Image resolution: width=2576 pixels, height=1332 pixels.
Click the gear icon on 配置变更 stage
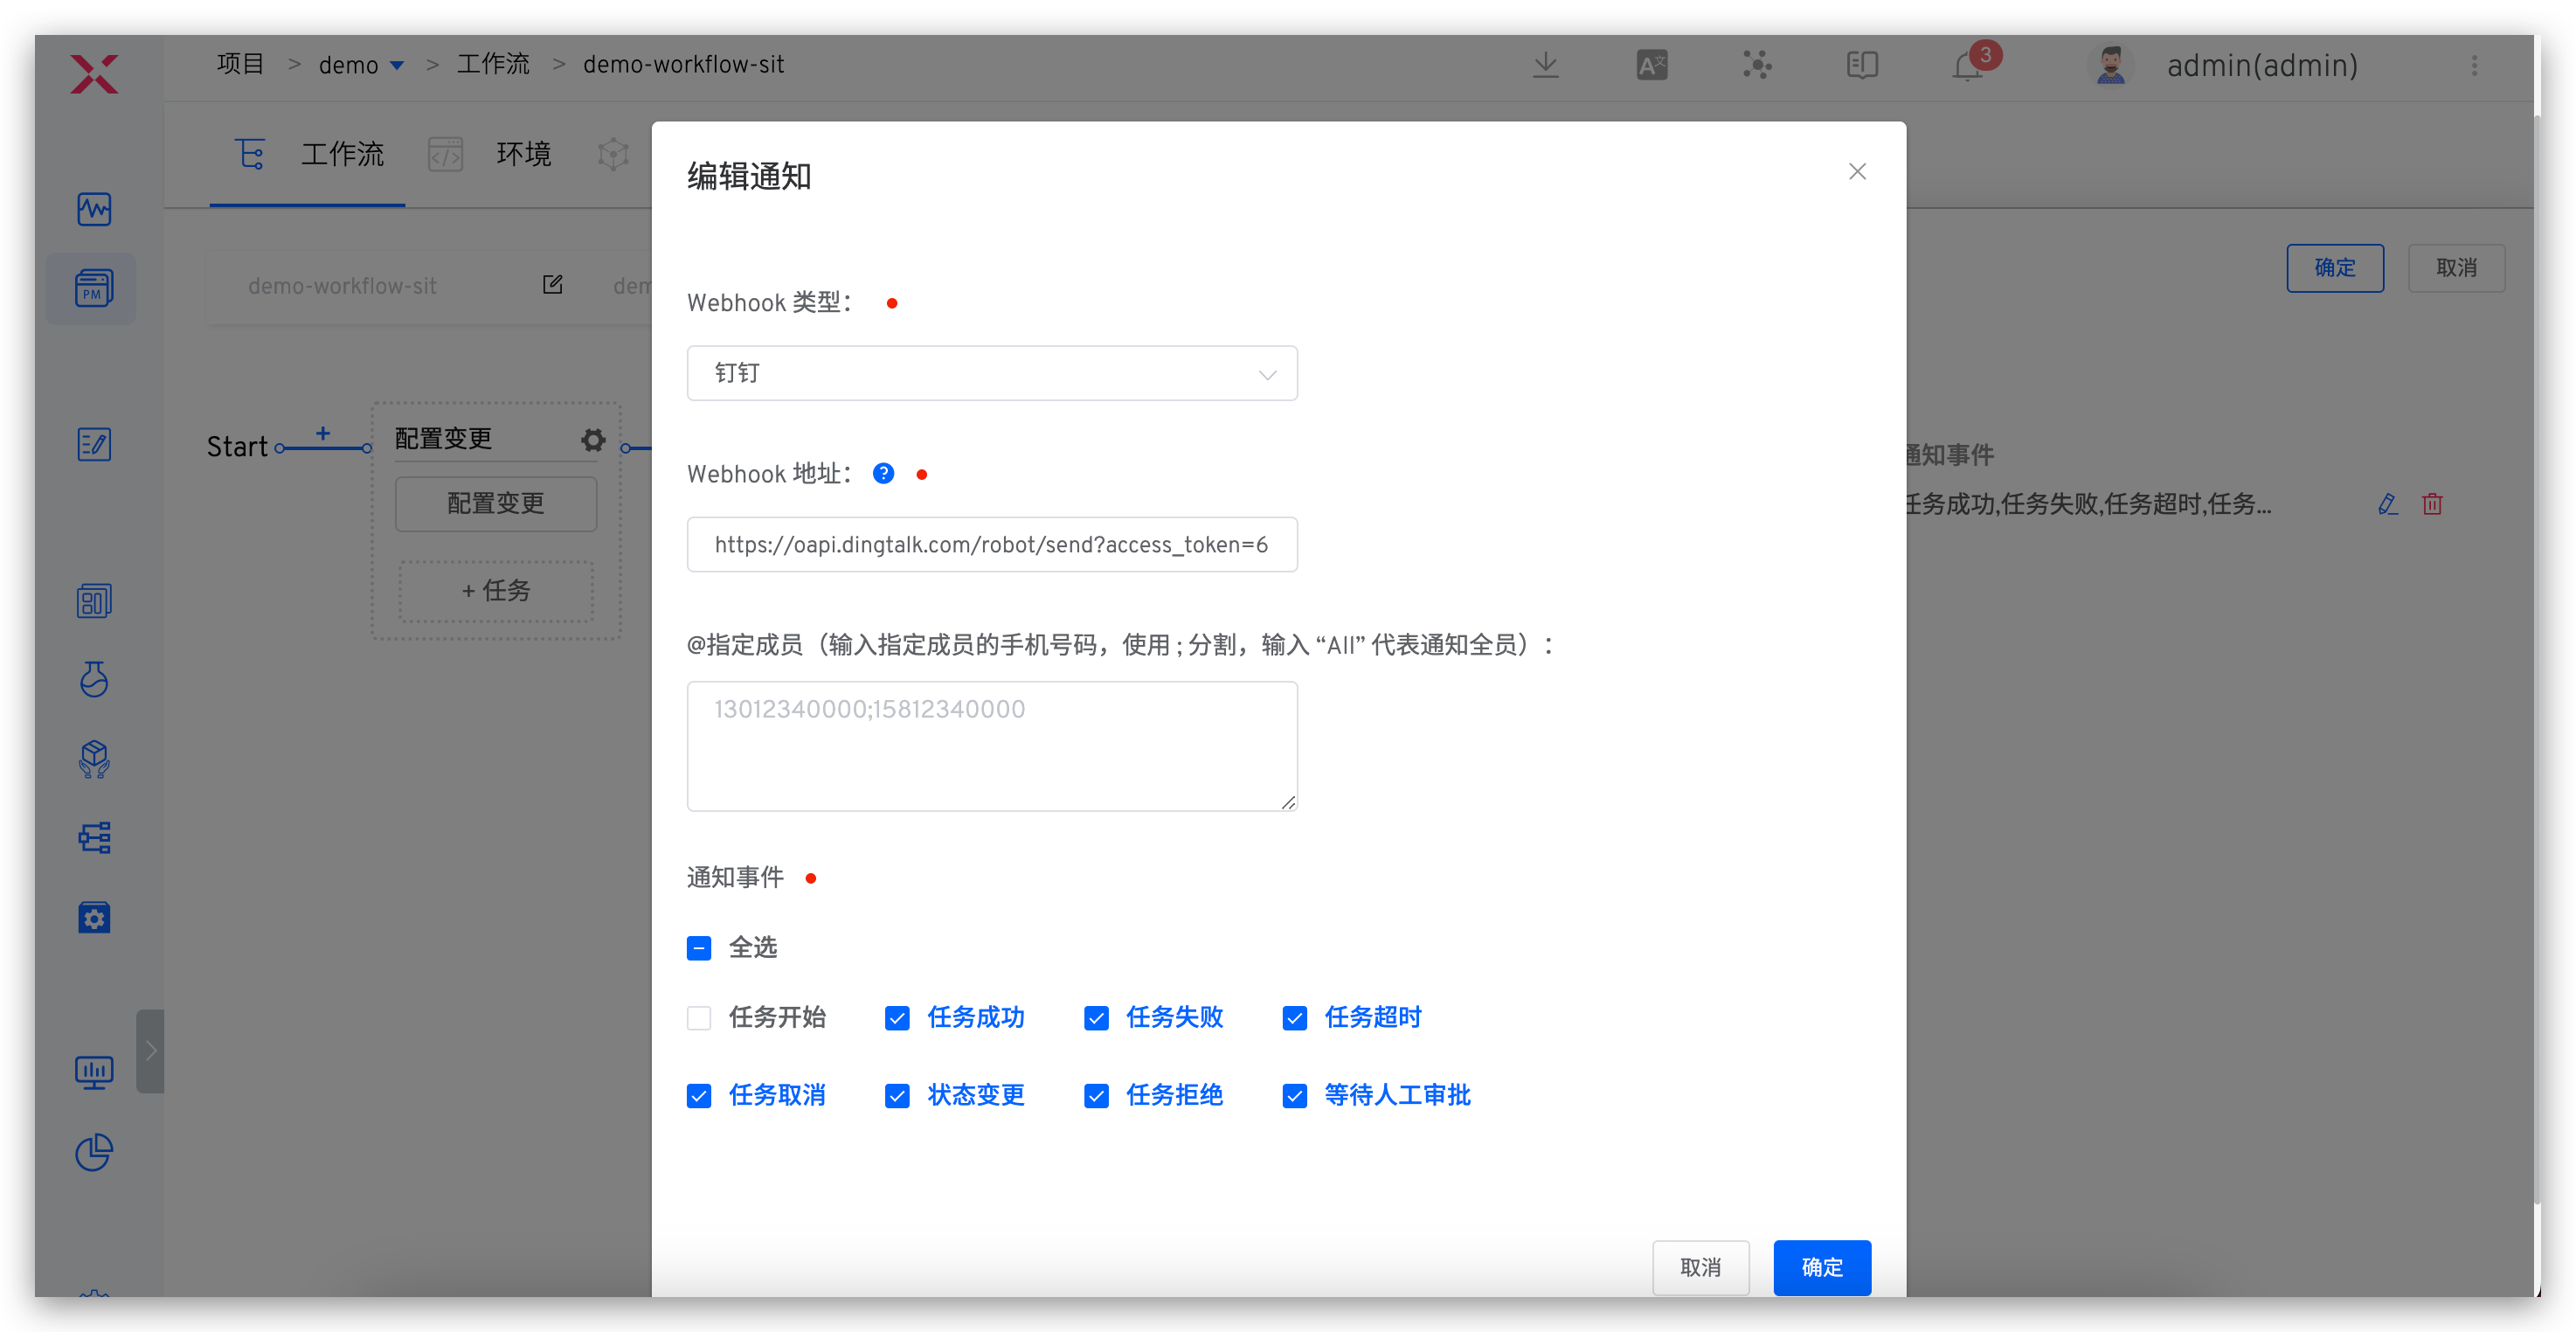pyautogui.click(x=593, y=439)
